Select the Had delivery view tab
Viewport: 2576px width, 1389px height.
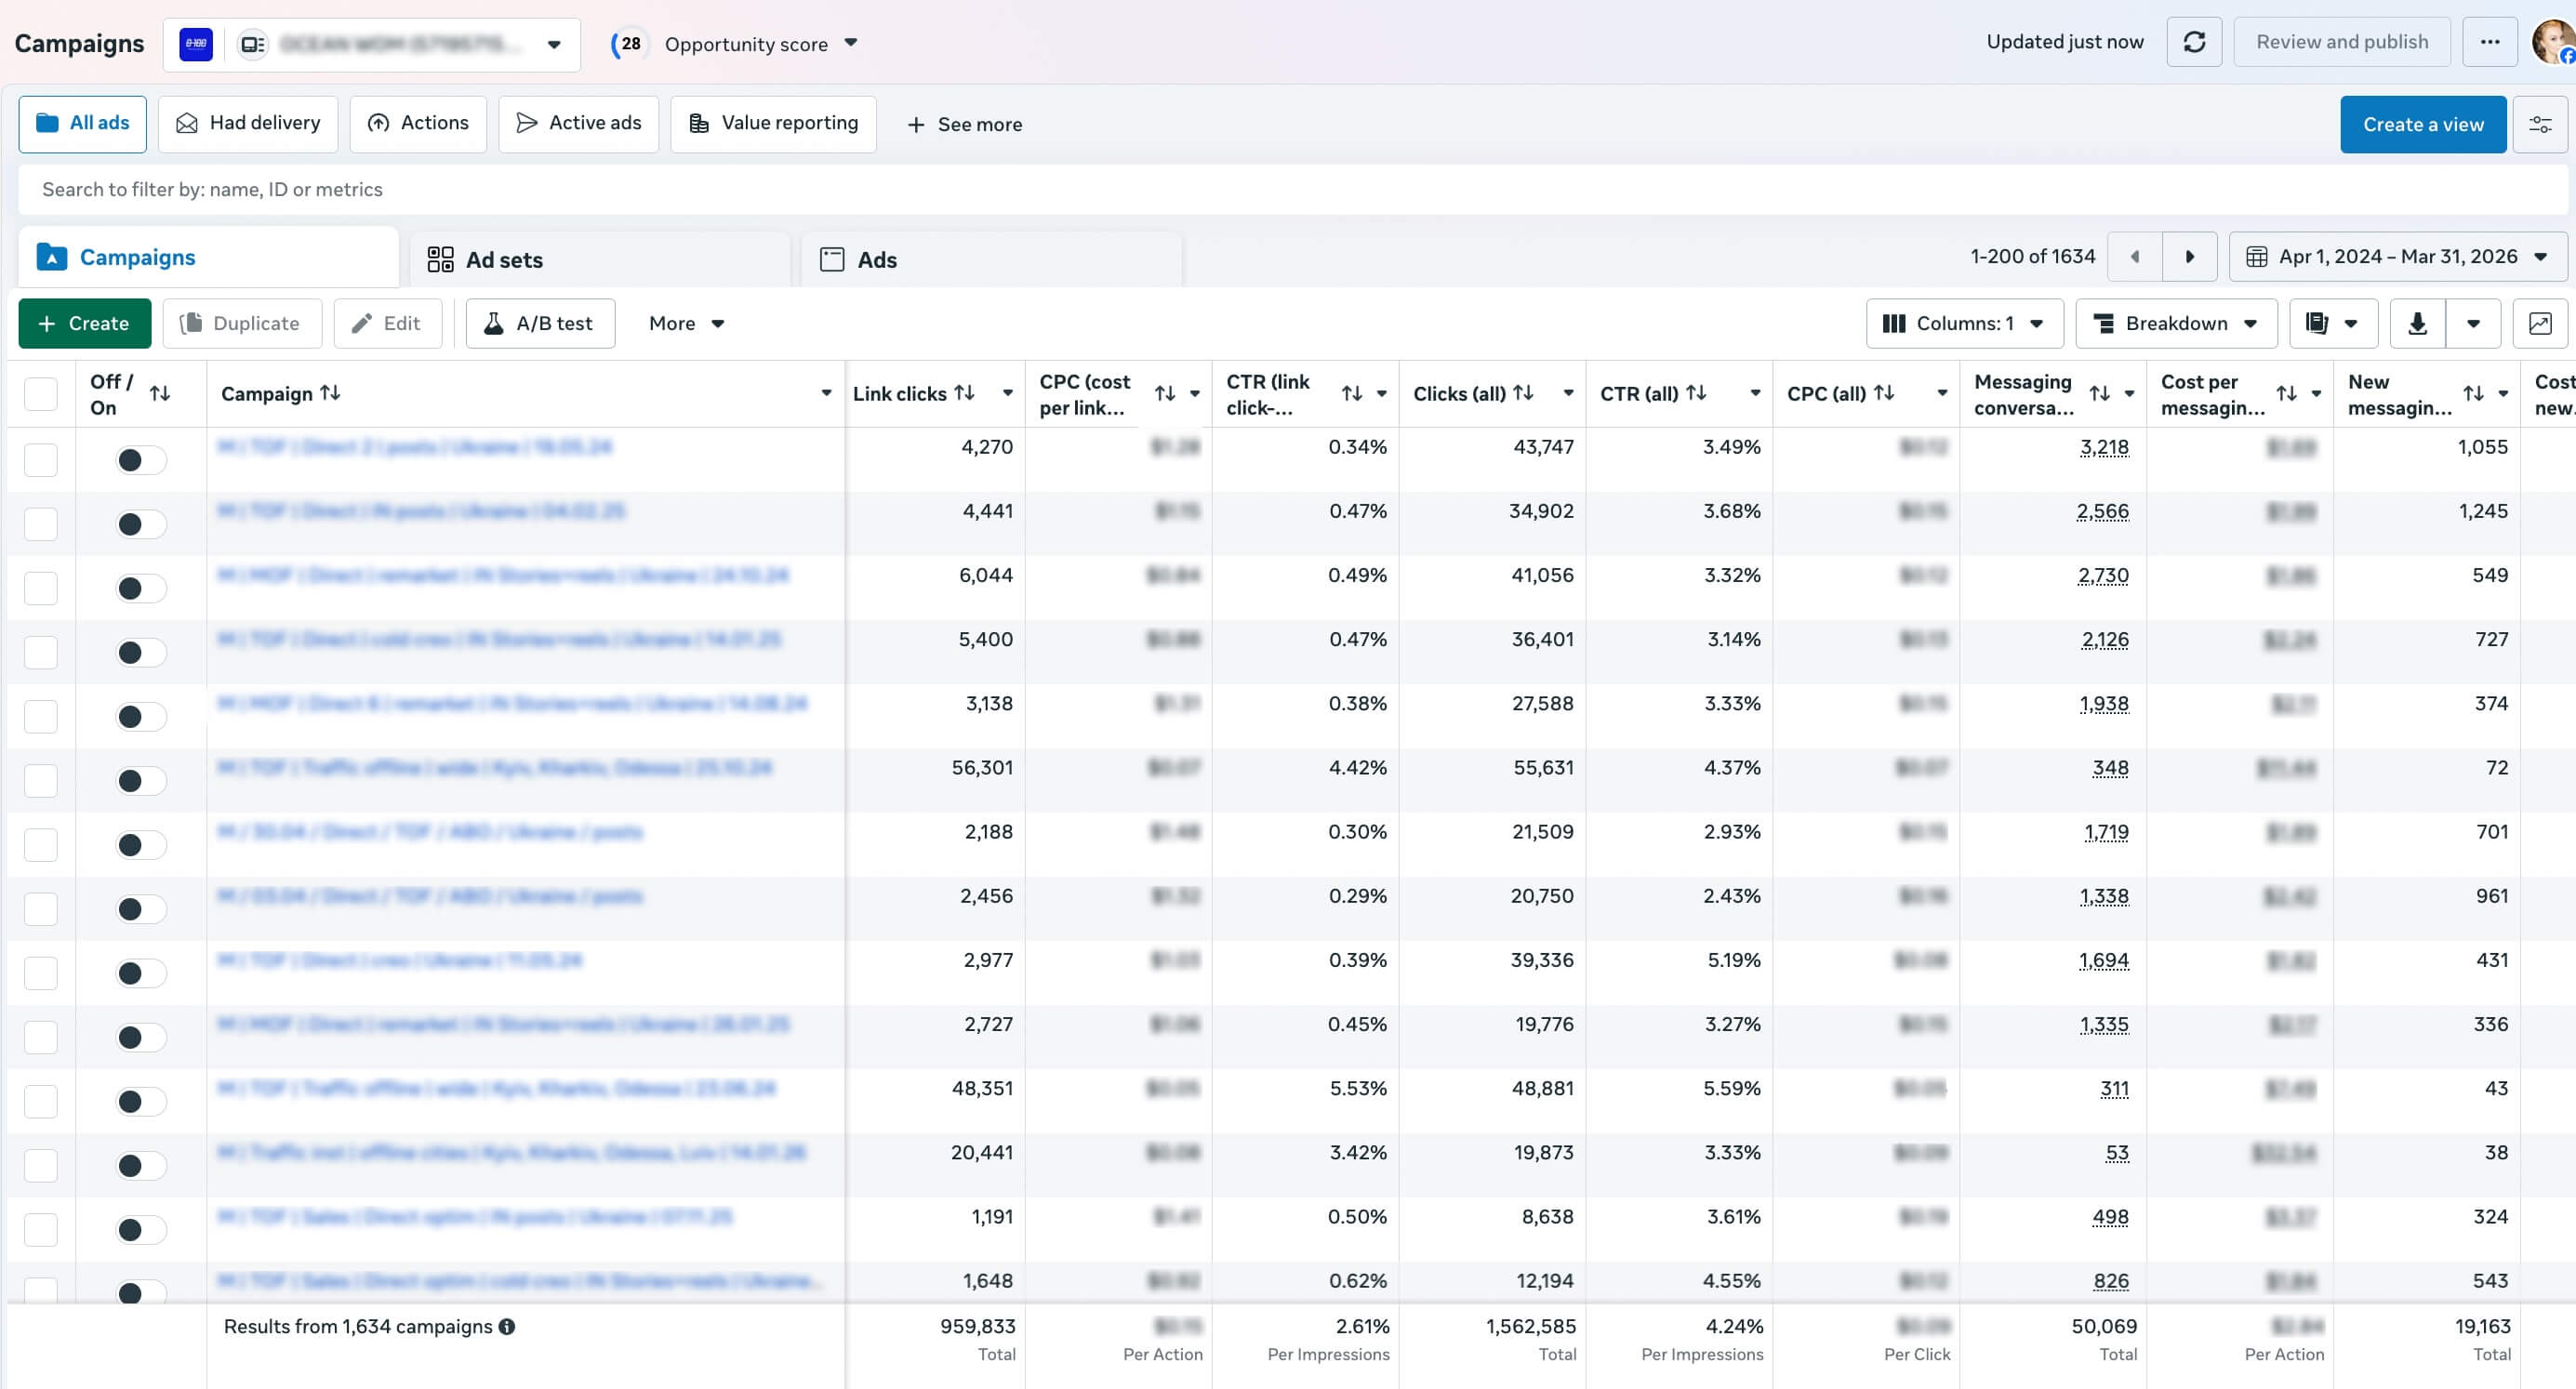pos(248,124)
